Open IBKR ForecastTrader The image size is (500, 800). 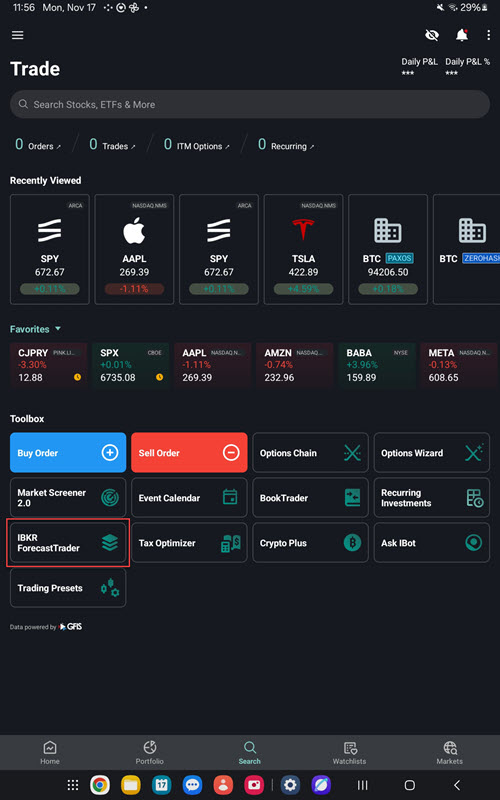[68, 543]
